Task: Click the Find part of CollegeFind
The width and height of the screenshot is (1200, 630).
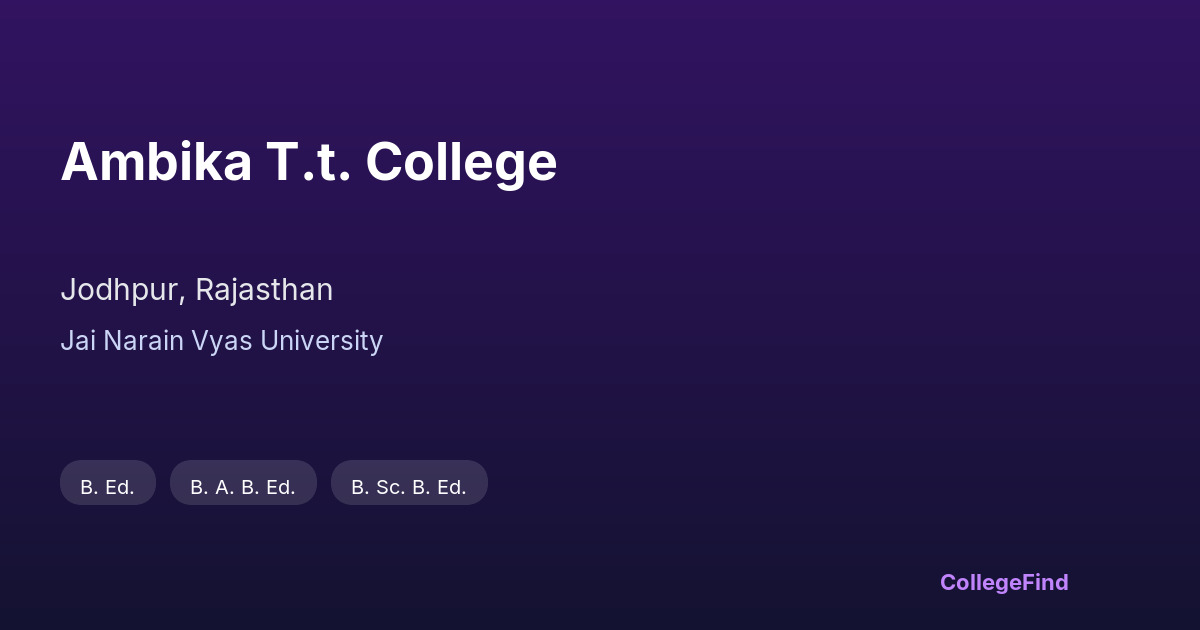Action: tap(1047, 582)
